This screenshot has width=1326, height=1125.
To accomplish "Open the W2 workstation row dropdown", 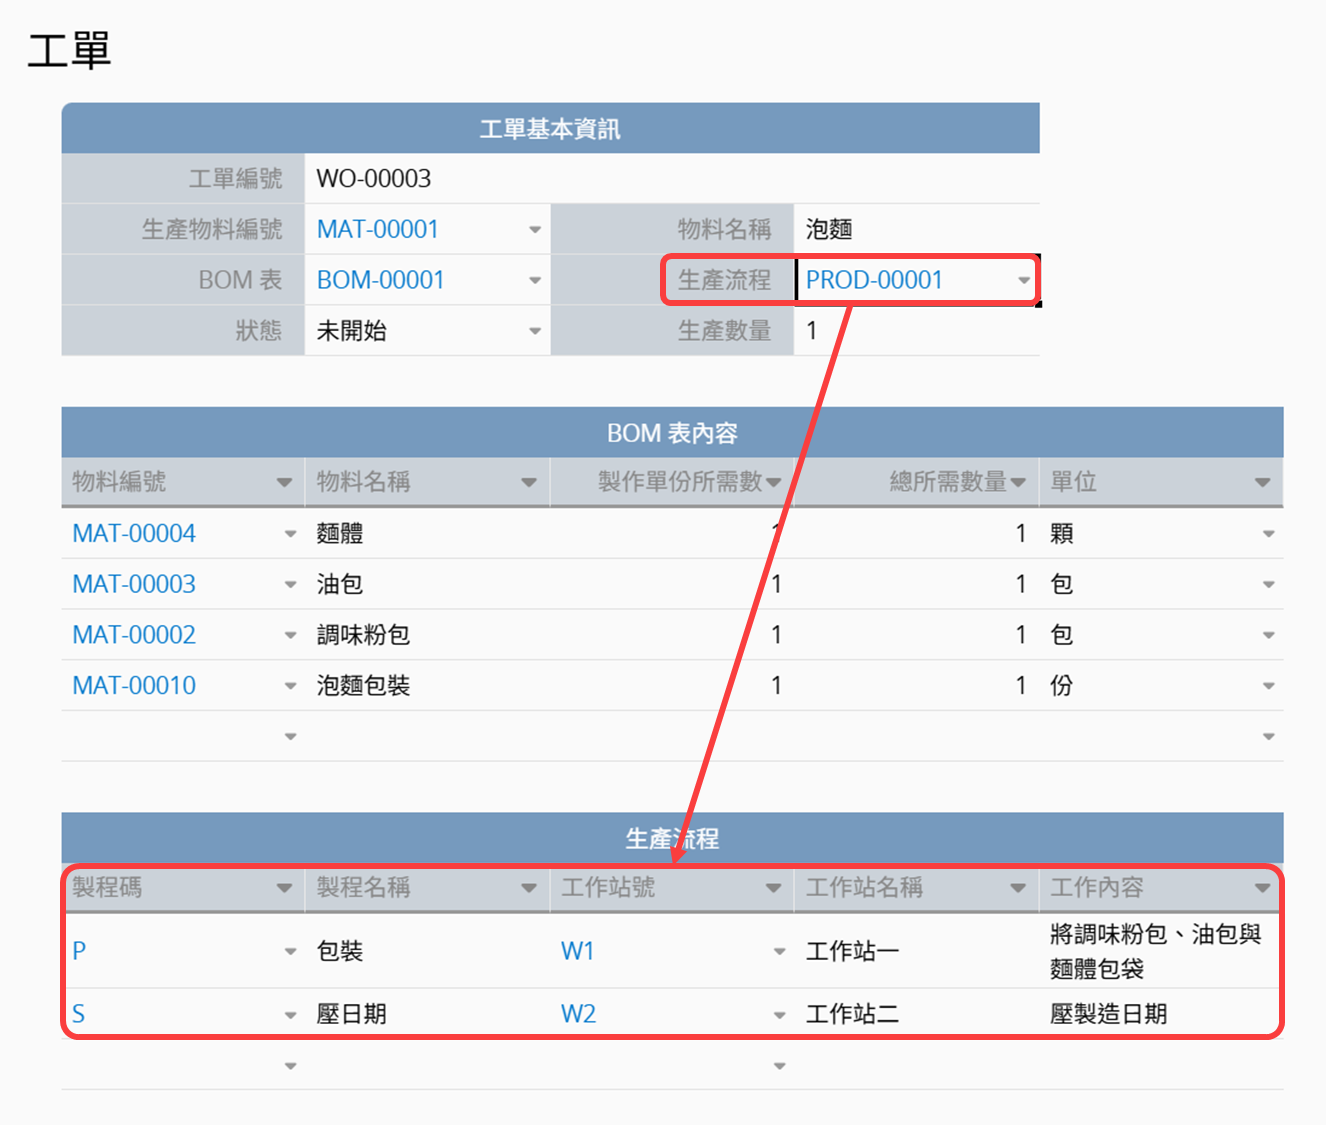I will (779, 1015).
